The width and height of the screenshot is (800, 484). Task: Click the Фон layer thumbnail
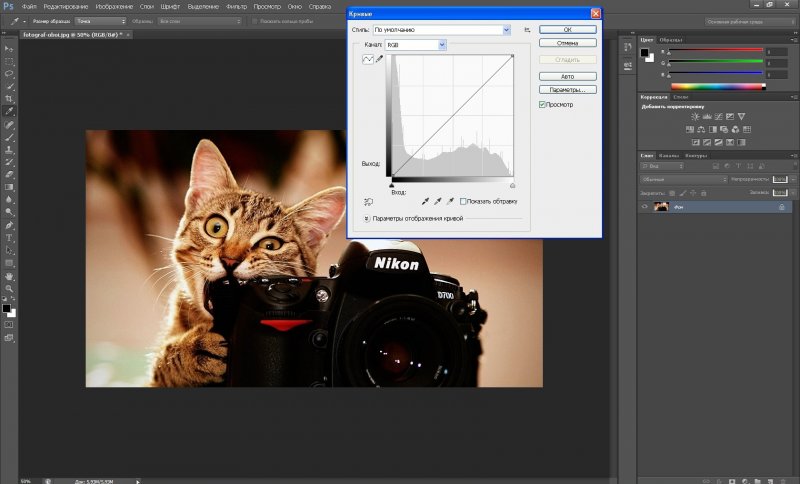(x=661, y=207)
